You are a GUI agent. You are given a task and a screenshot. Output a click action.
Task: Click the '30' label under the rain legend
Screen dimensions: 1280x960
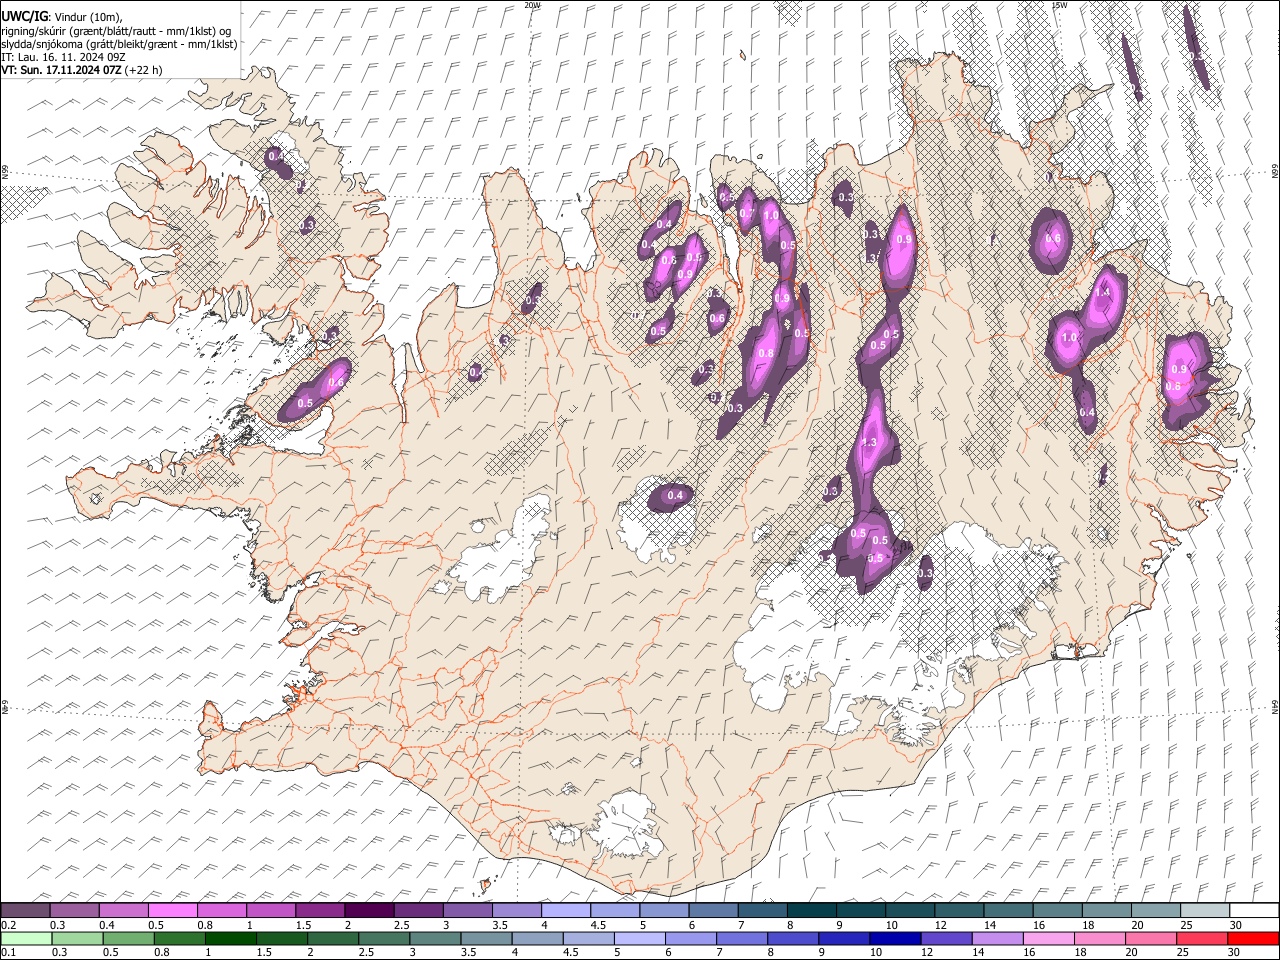pos(1235,953)
